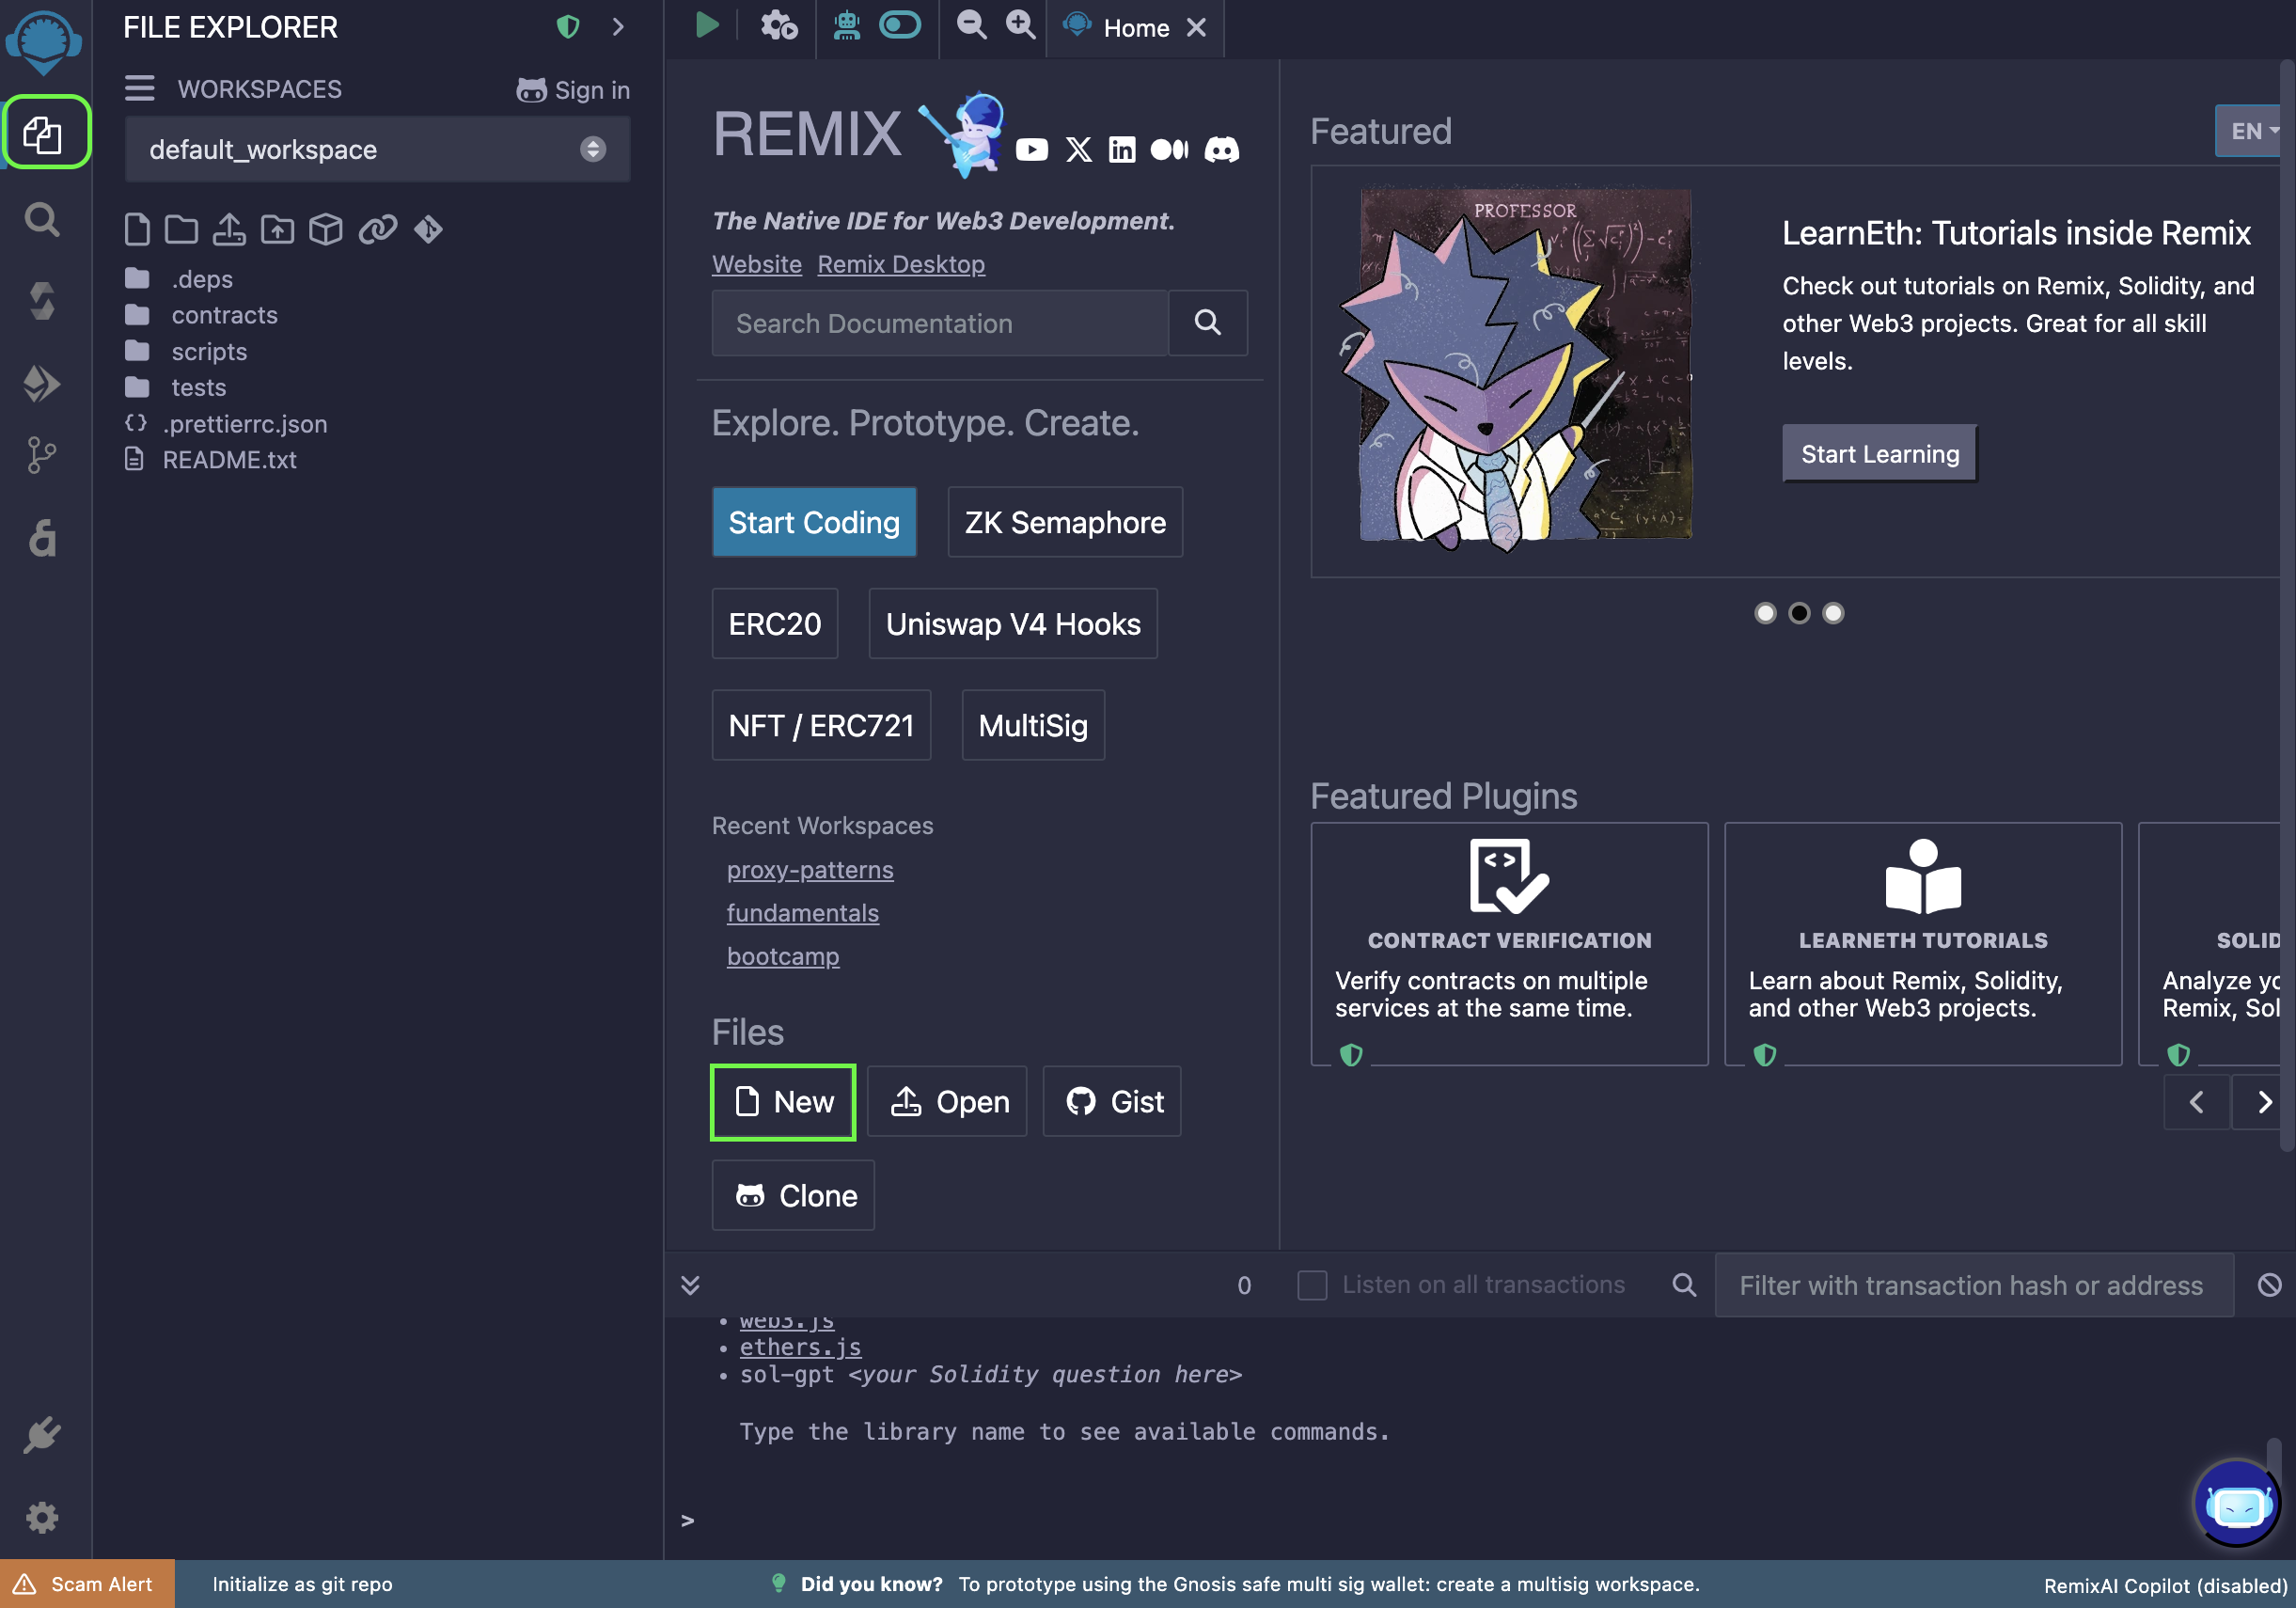
Task: Open the Git source control sidebar icon
Action: pos(42,455)
